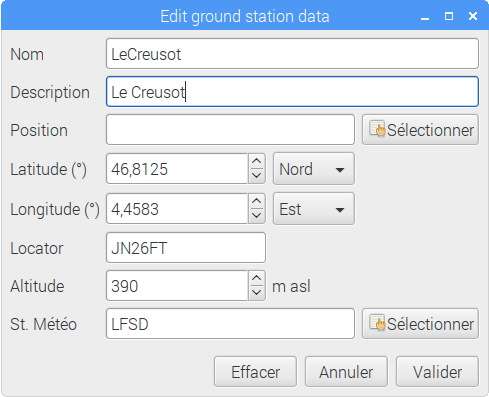Close the Edit ground station data window
Viewport: 489px width, 397px height.
coord(473,16)
